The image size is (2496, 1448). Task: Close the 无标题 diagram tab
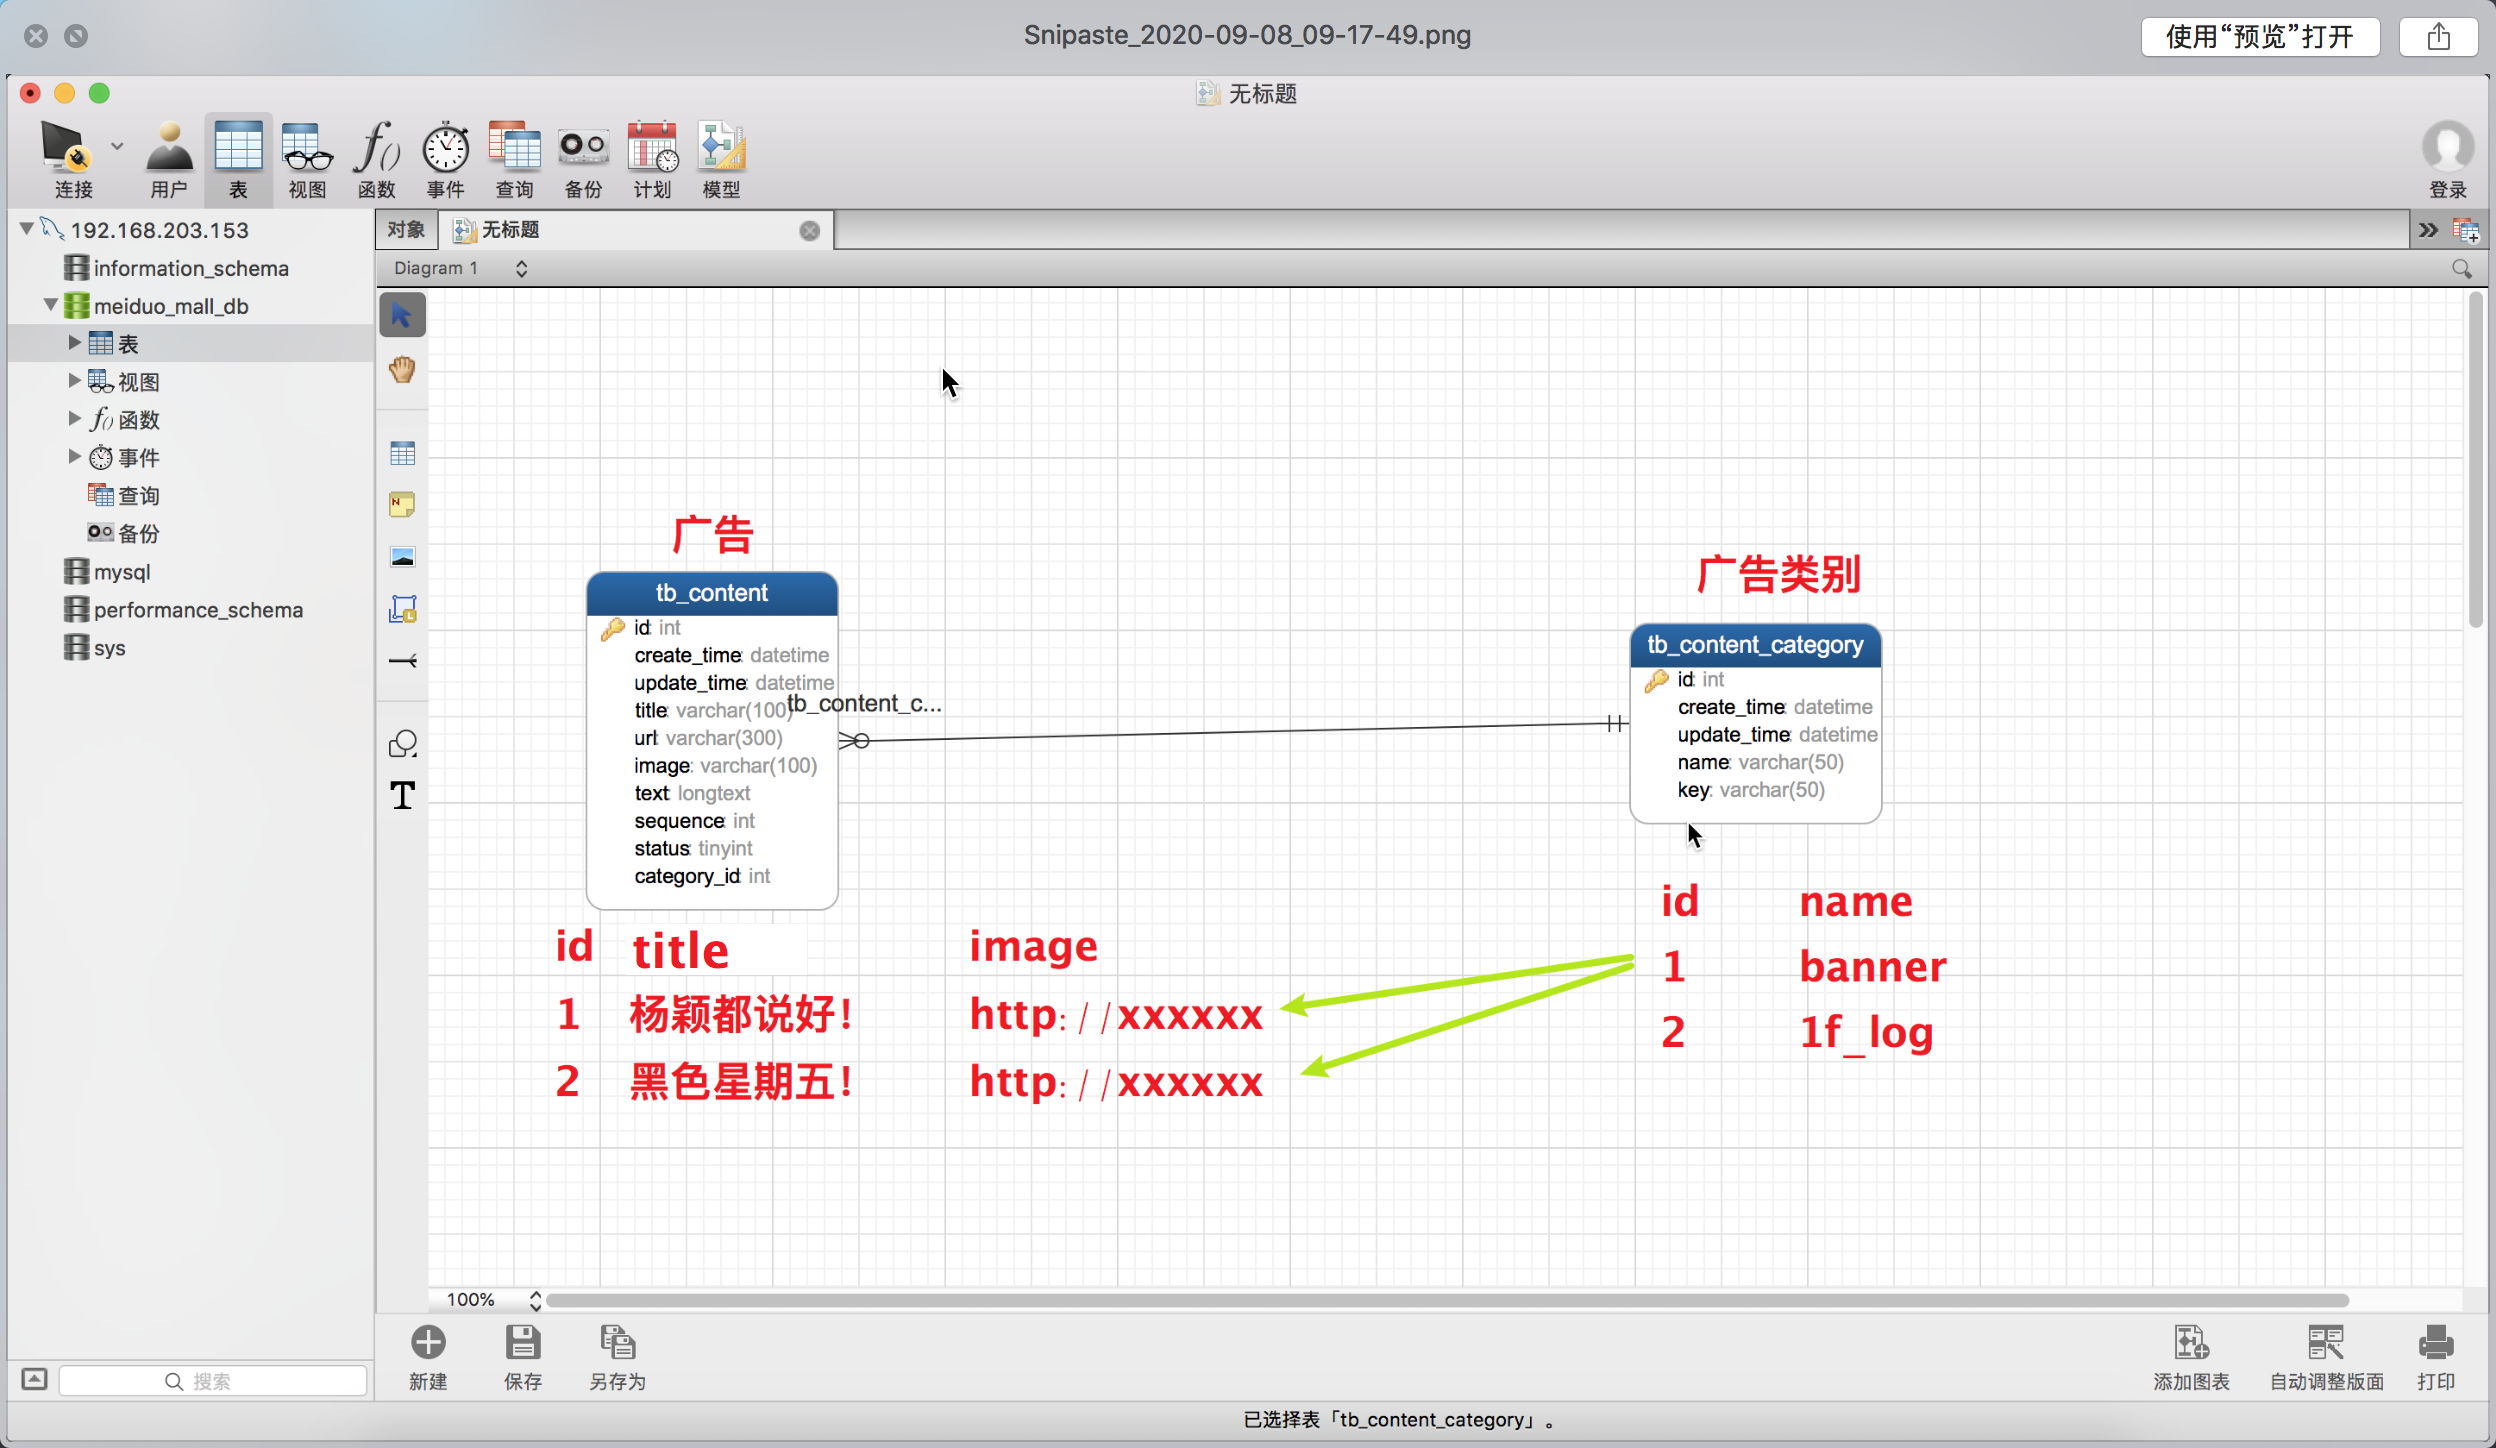click(809, 231)
